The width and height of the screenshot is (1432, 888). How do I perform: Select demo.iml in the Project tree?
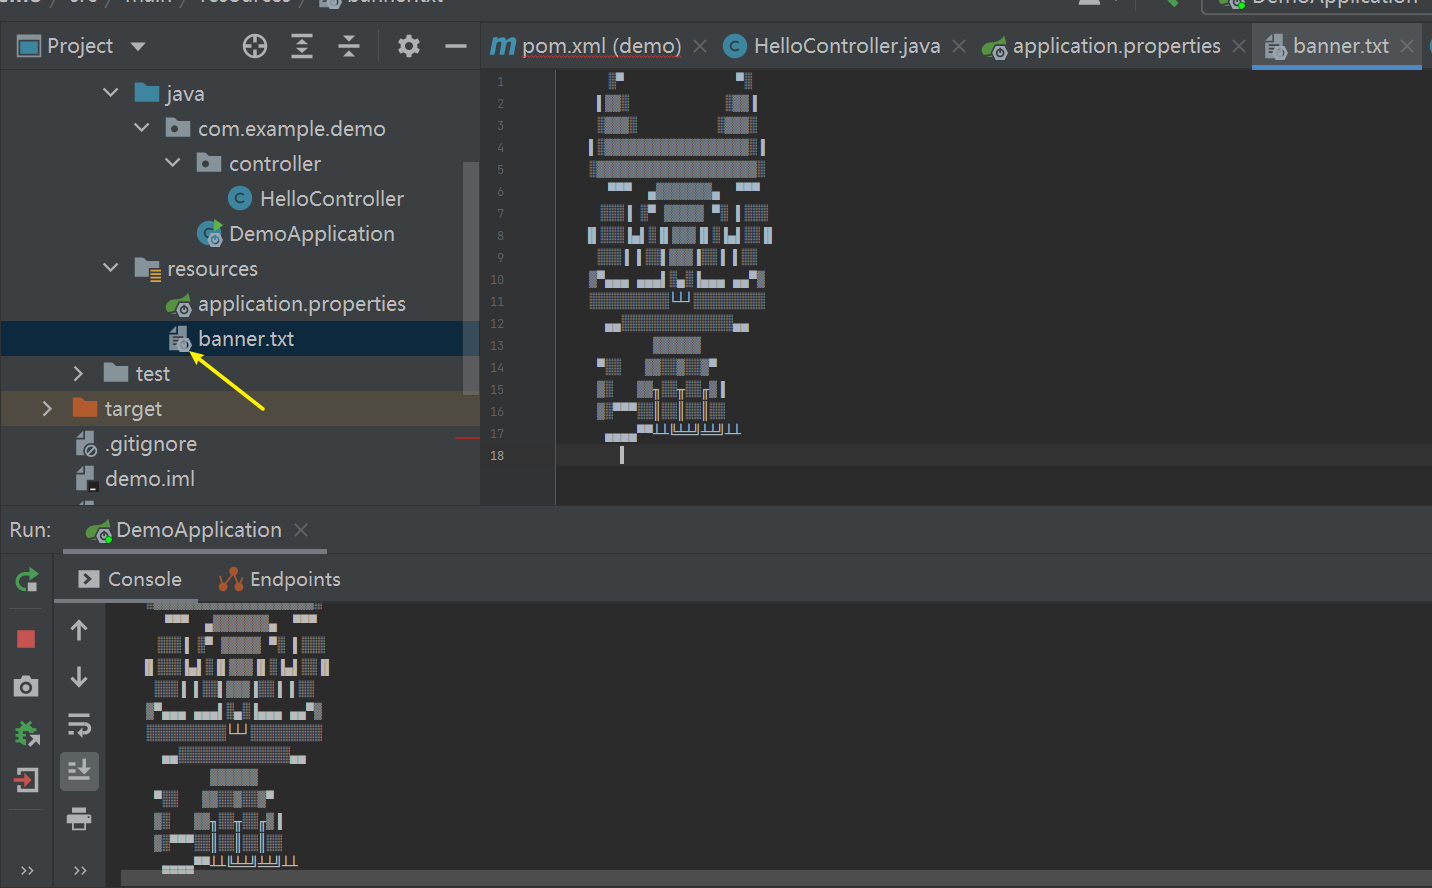(x=150, y=479)
